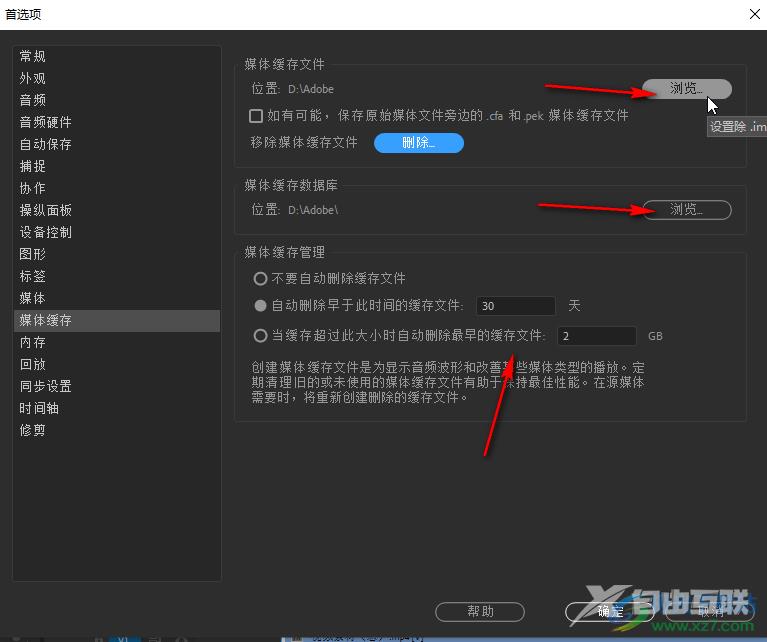Cancel the dialog with 取消 button
The width and height of the screenshot is (767, 642).
coord(710,612)
